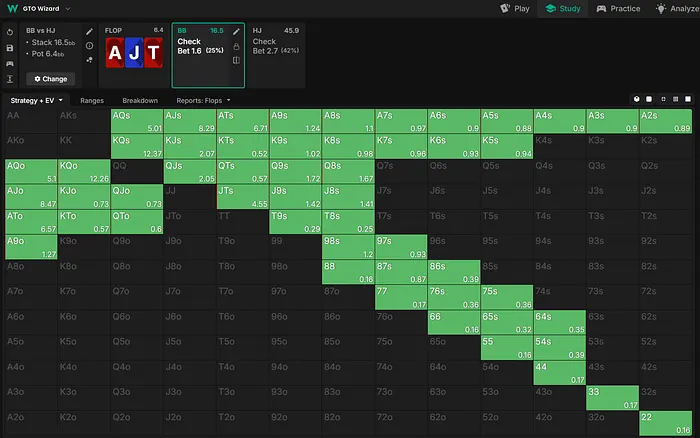This screenshot has height=438, width=700.
Task: Open the Practice mode tab
Action: 618,8
